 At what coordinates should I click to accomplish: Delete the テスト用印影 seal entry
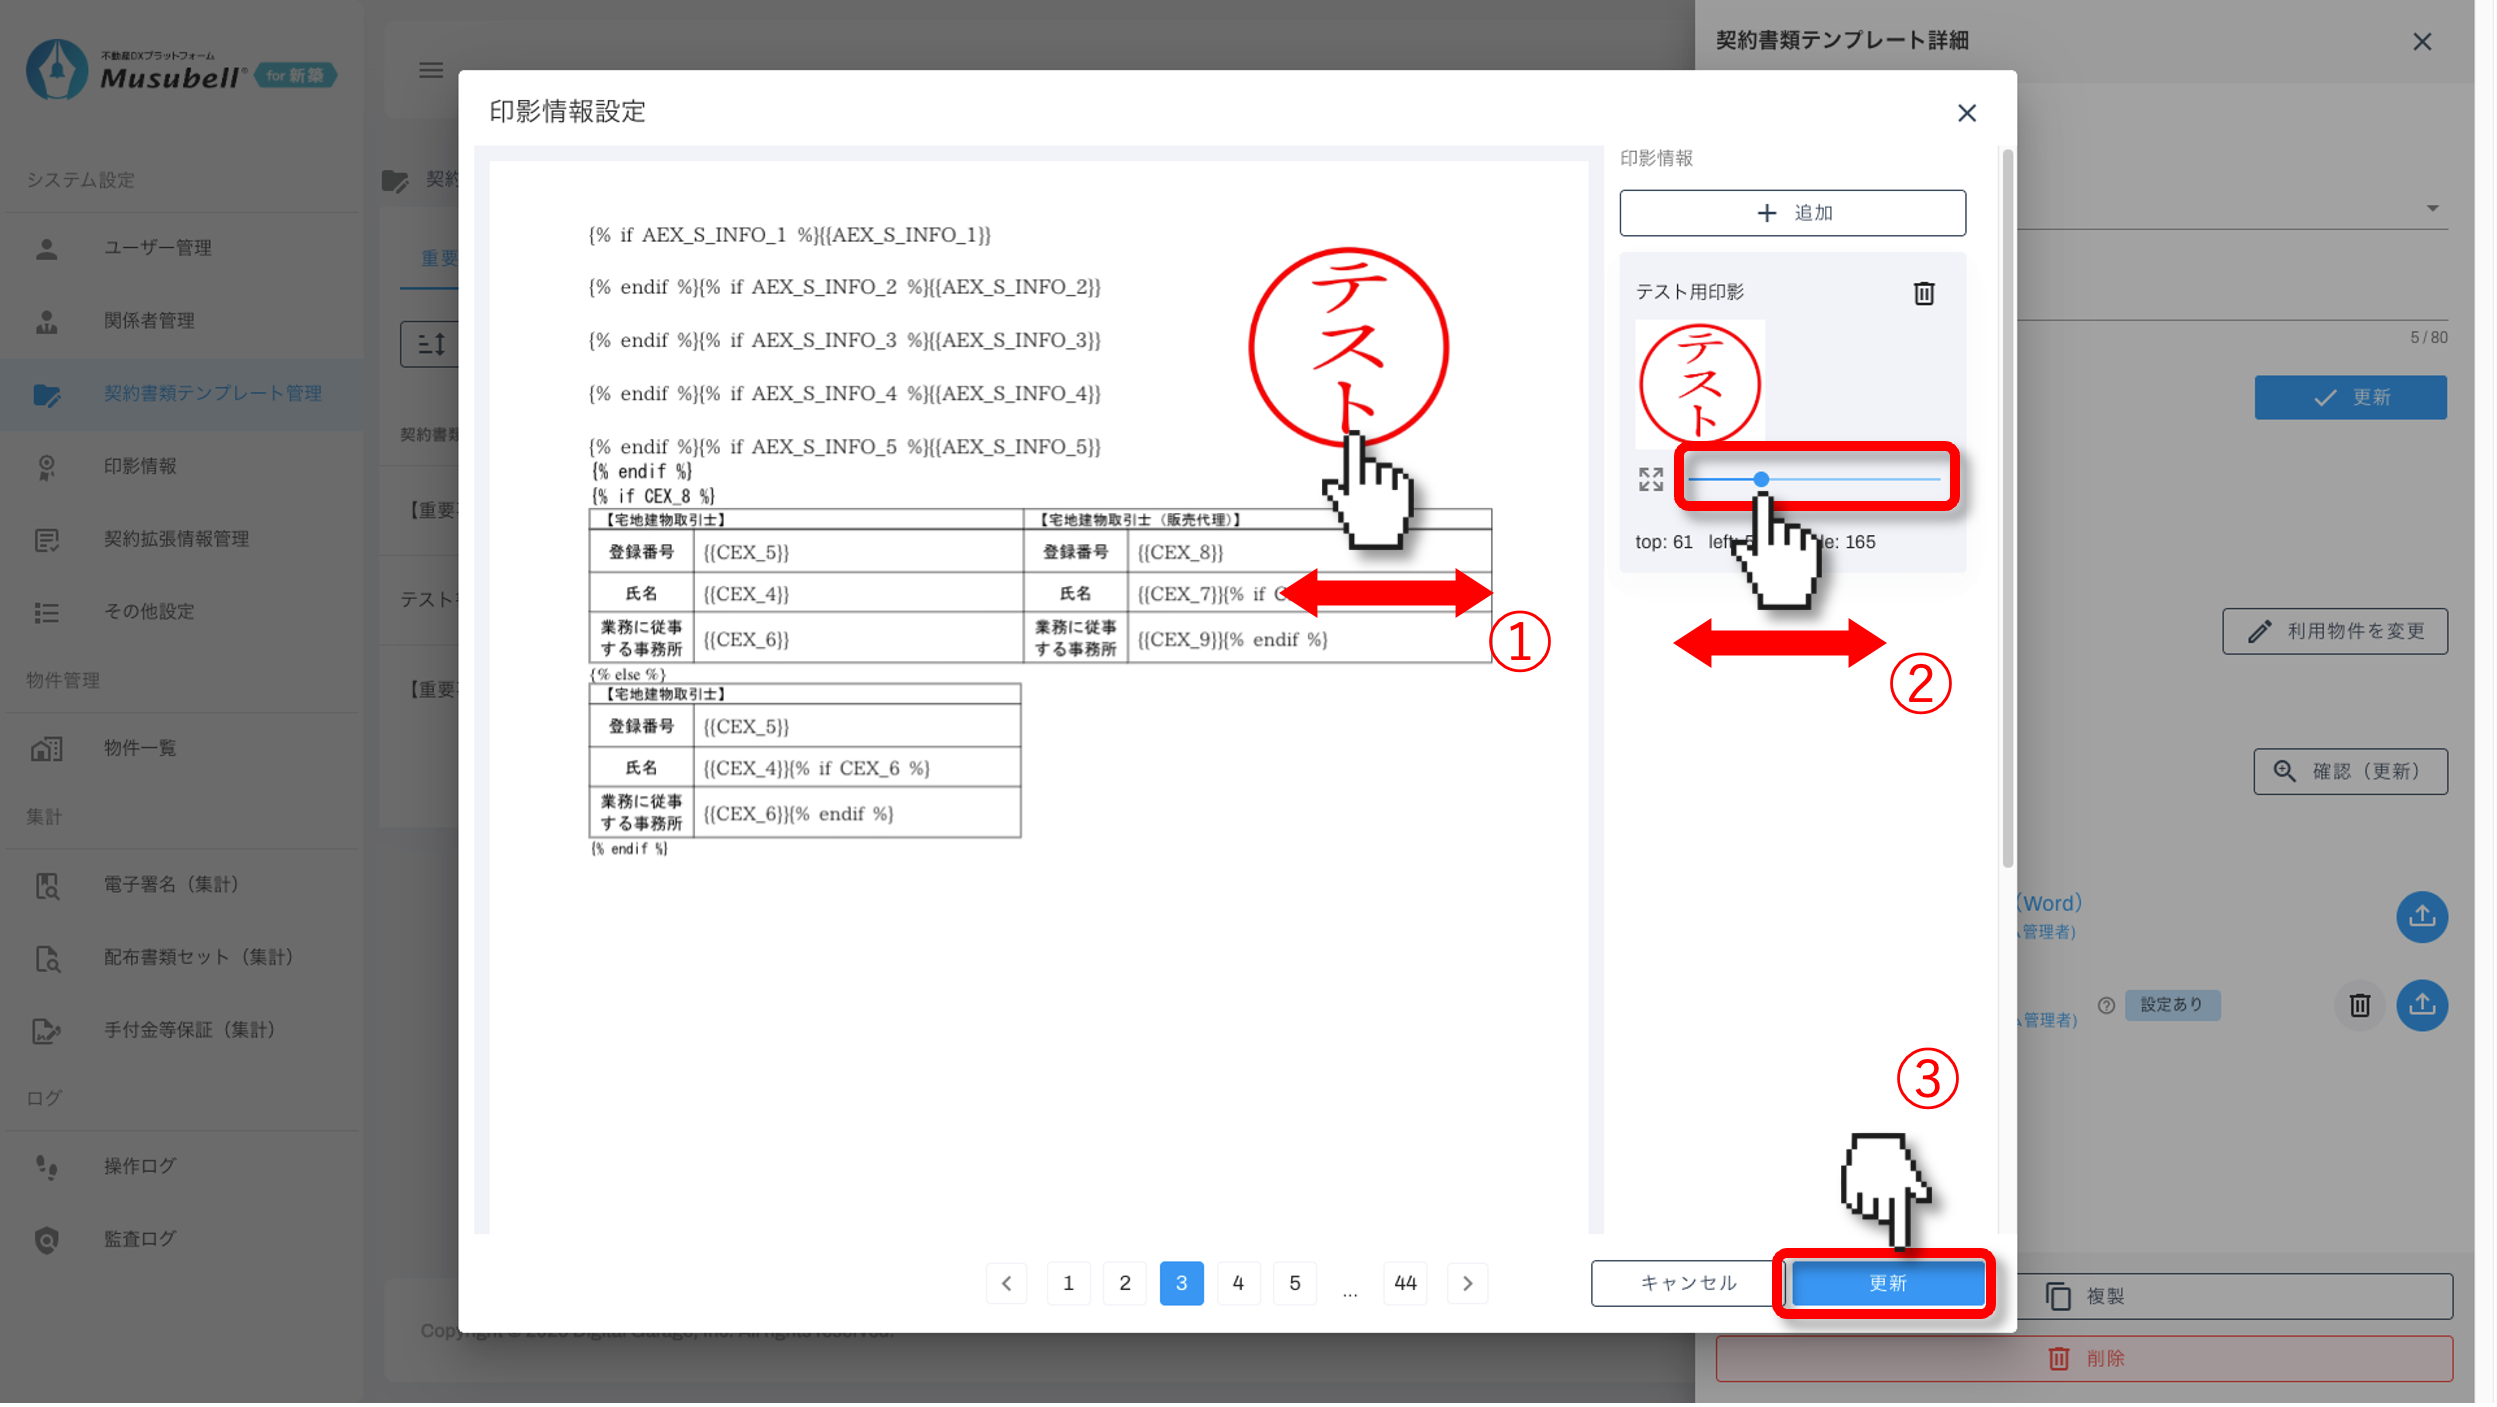pos(1923,293)
